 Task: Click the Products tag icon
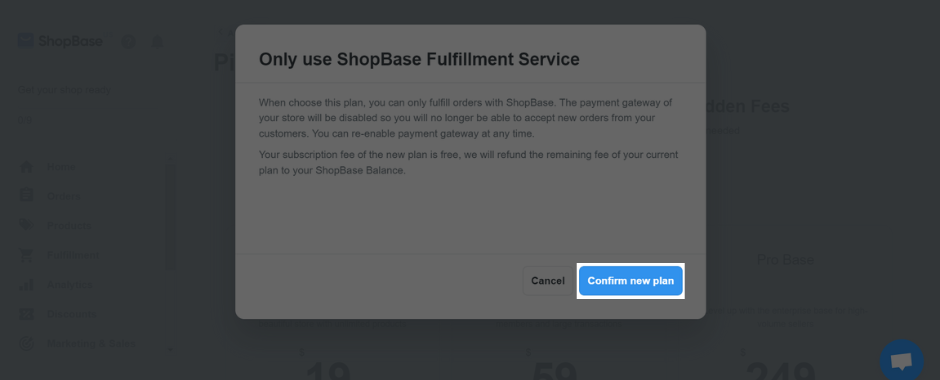(26, 225)
